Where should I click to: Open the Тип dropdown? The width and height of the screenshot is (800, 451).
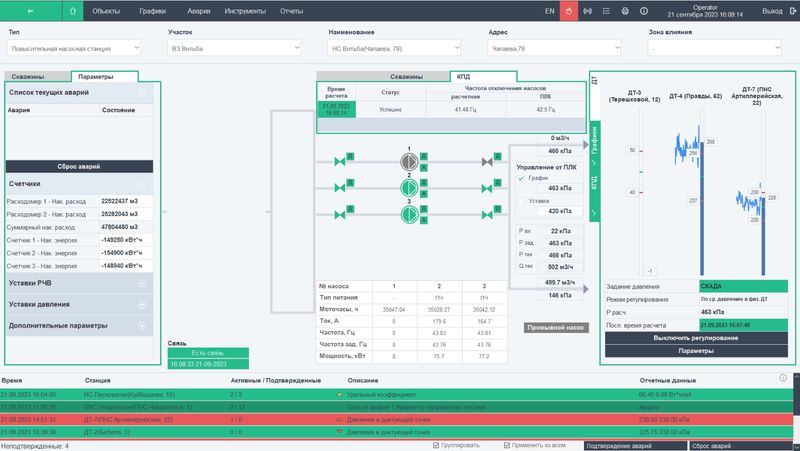pos(74,48)
